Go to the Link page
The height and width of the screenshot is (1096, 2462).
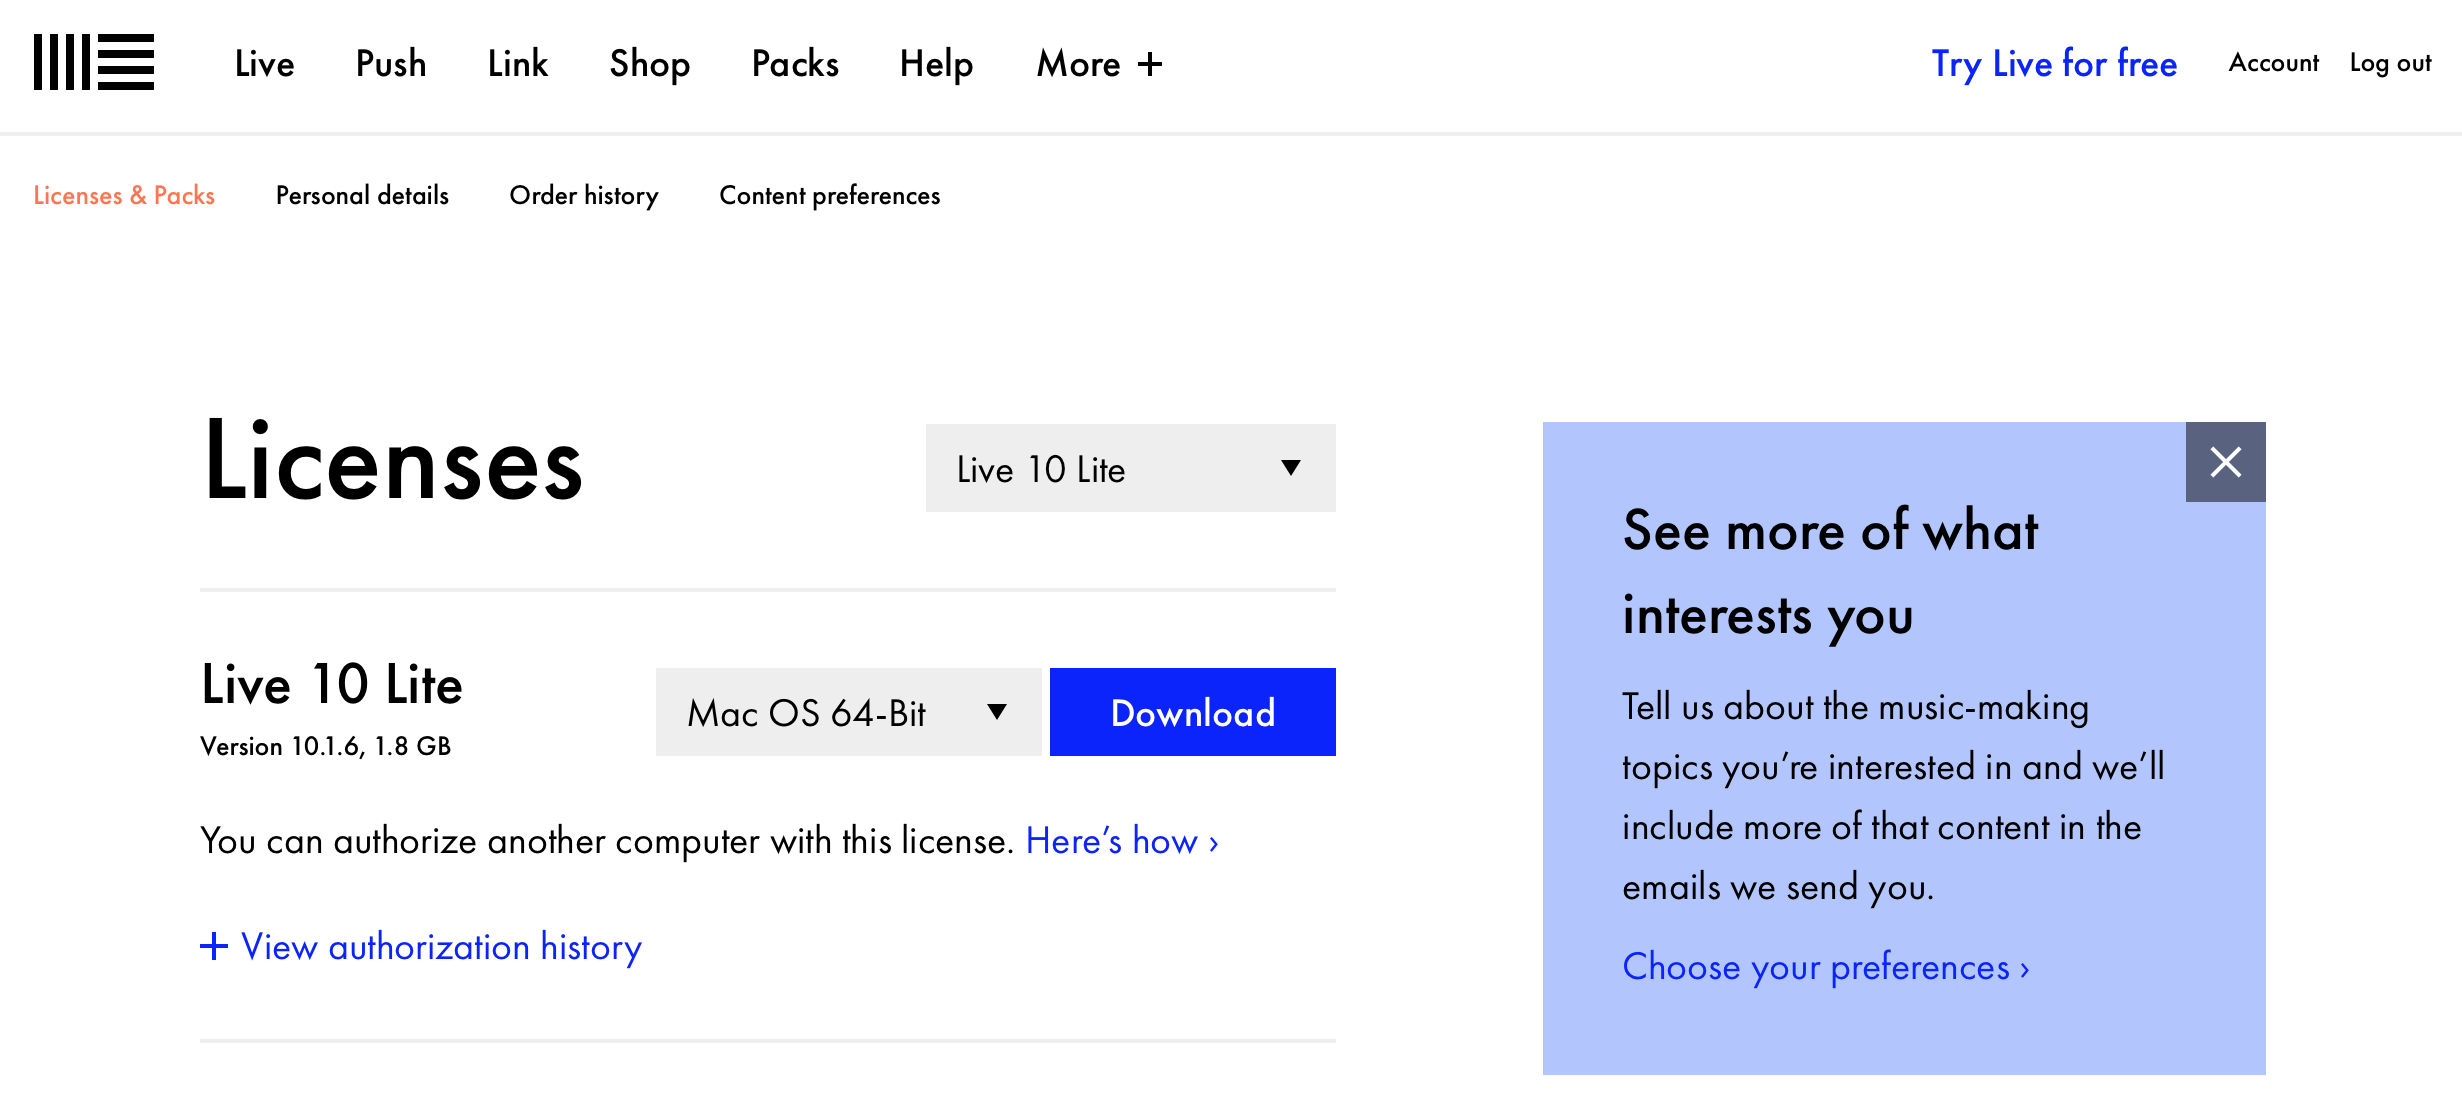(518, 64)
